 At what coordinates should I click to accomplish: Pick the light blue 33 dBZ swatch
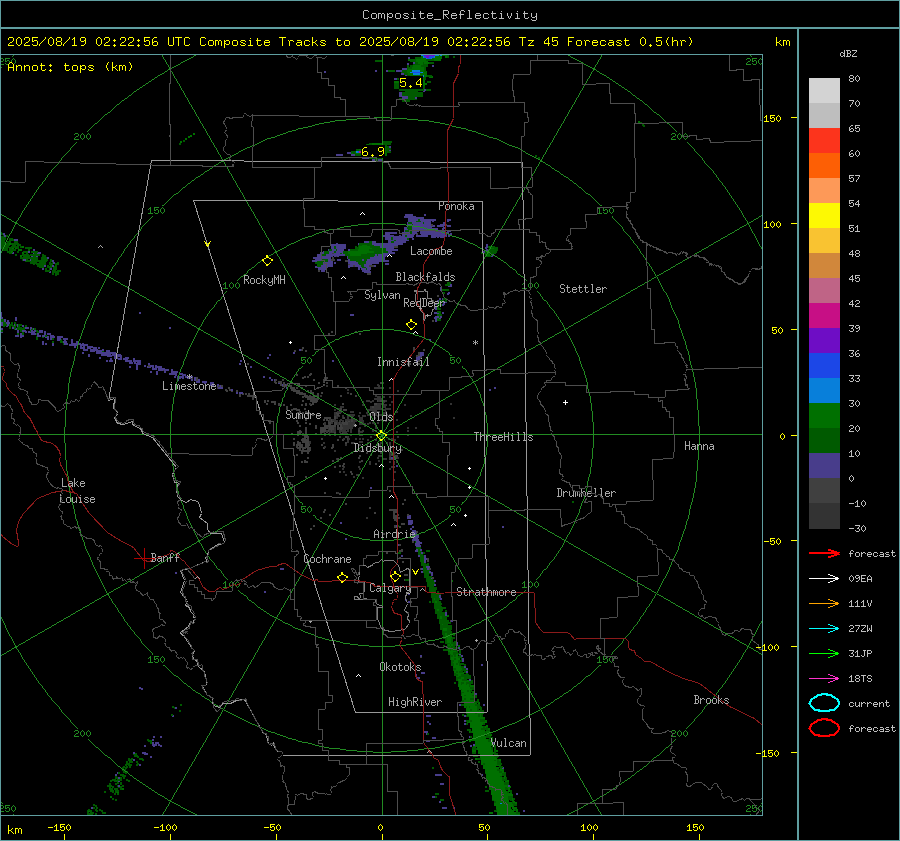[824, 390]
